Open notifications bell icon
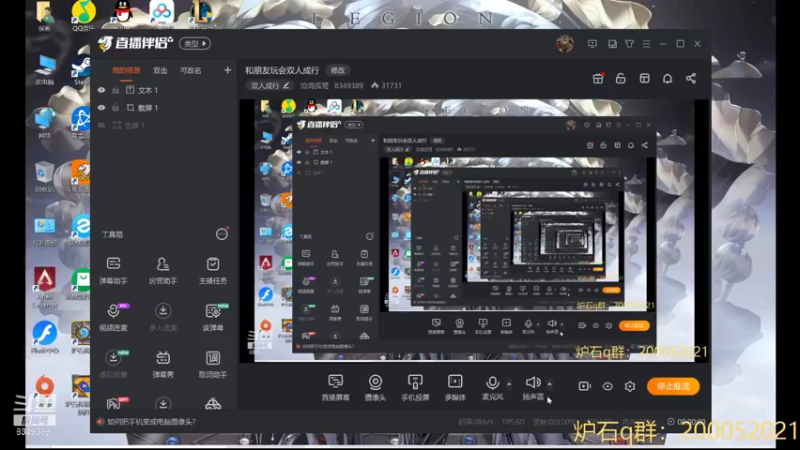Screen dimensions: 800x450 pyautogui.click(x=667, y=78)
